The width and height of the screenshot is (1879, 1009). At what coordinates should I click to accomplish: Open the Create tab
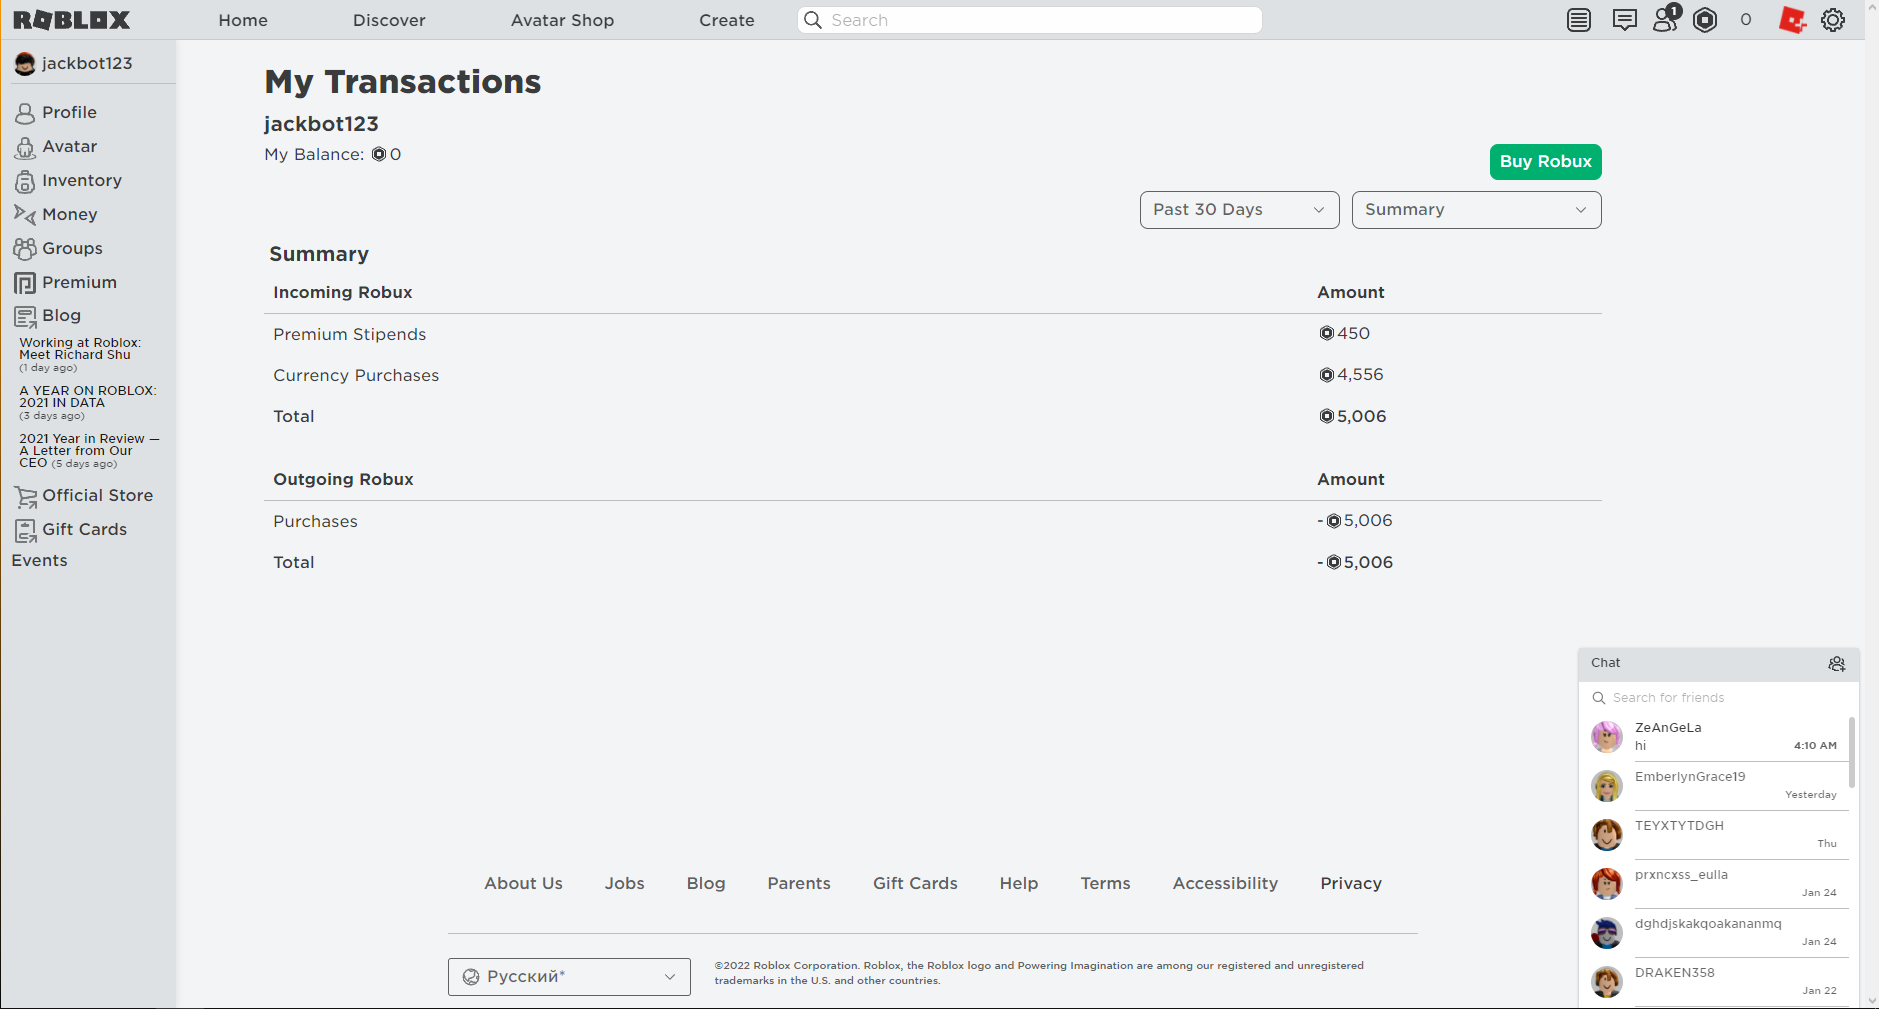point(727,20)
